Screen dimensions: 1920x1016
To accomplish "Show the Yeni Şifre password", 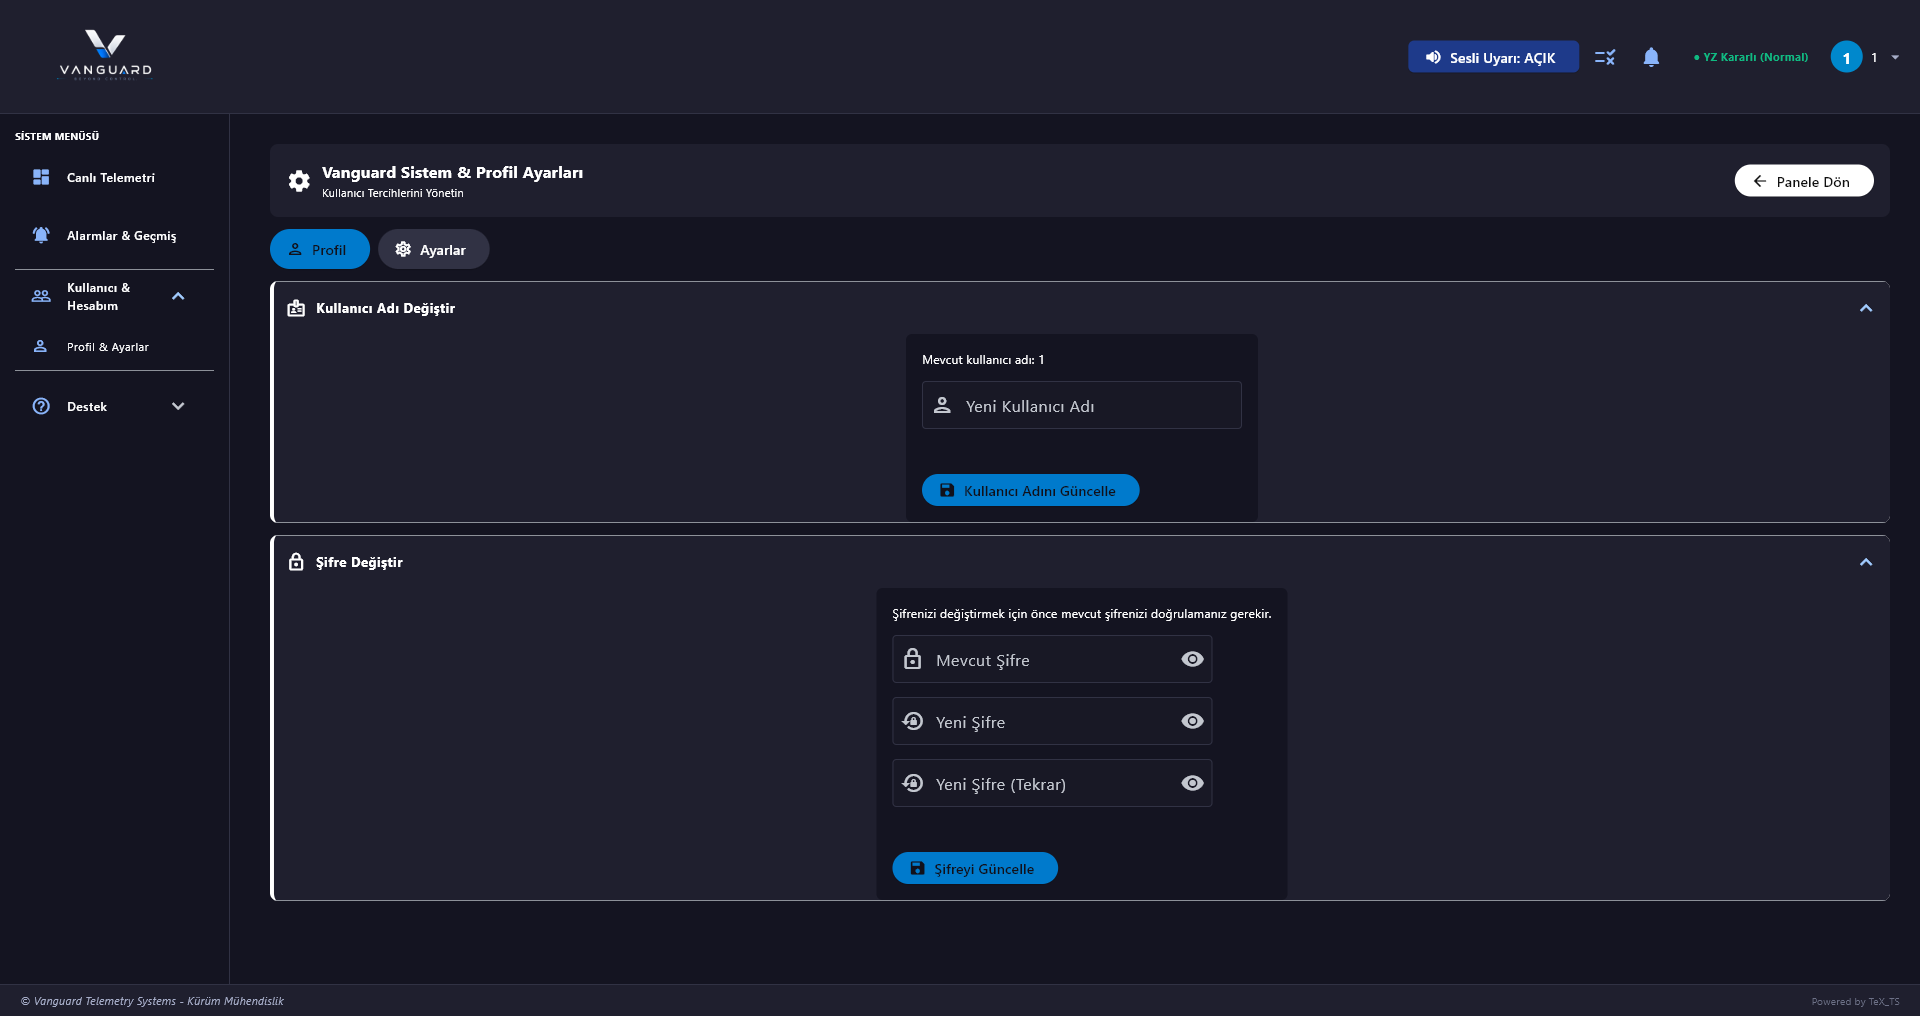I will tap(1192, 721).
